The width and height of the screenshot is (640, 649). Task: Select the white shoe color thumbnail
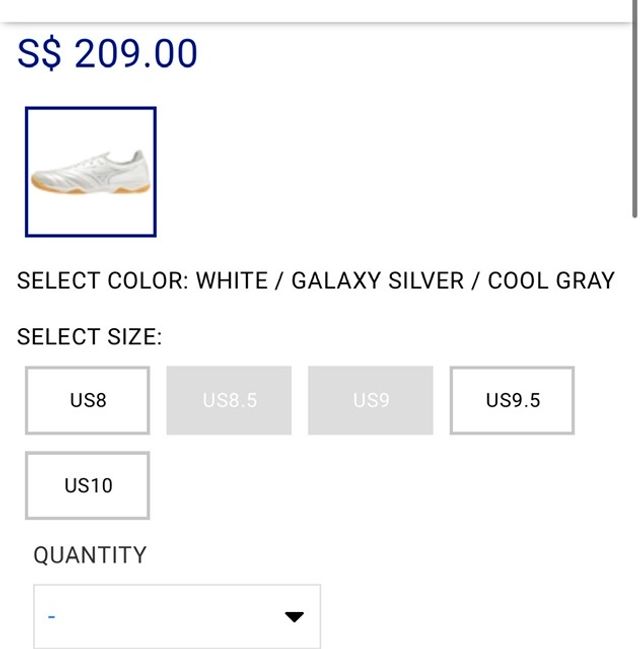pyautogui.click(x=91, y=172)
